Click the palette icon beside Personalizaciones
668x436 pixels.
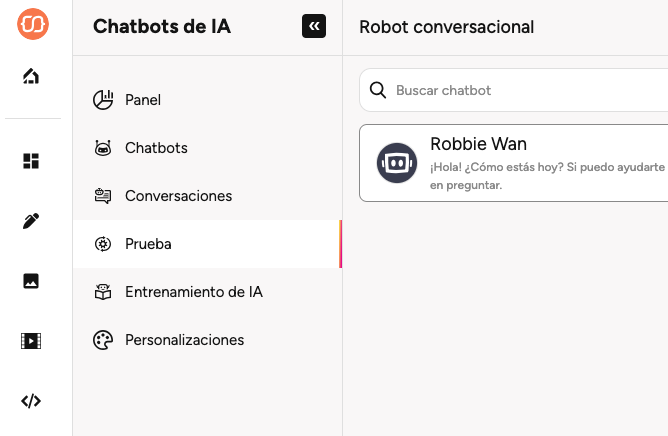click(102, 340)
